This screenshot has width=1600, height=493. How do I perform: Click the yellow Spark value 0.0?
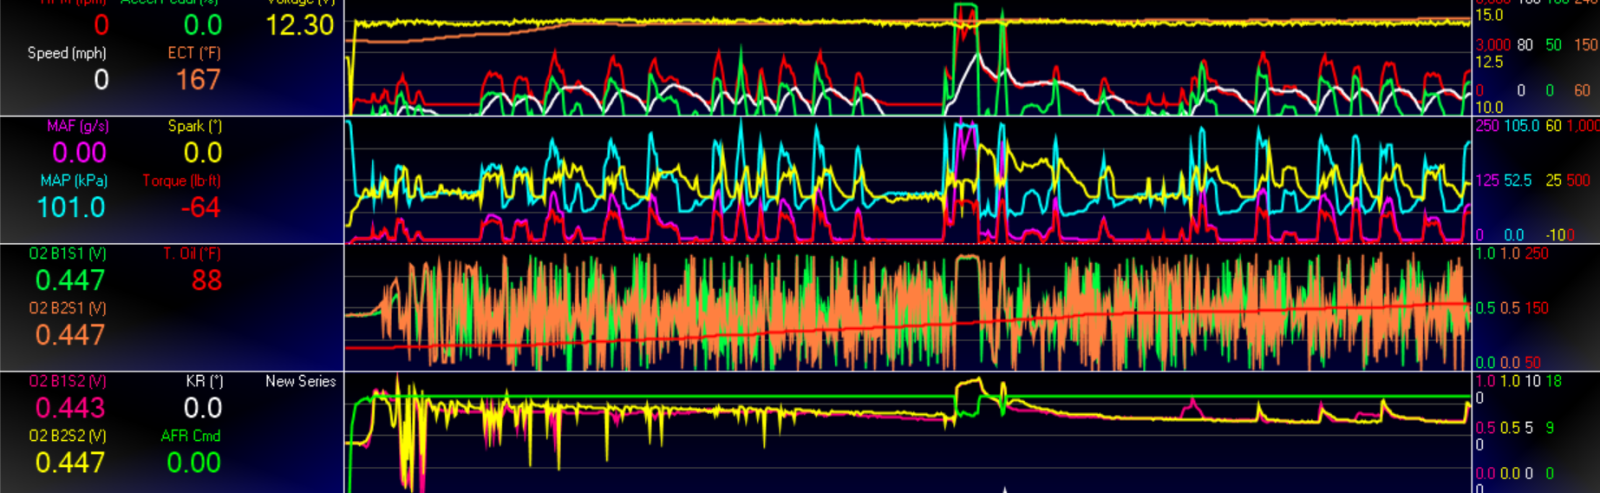203,153
